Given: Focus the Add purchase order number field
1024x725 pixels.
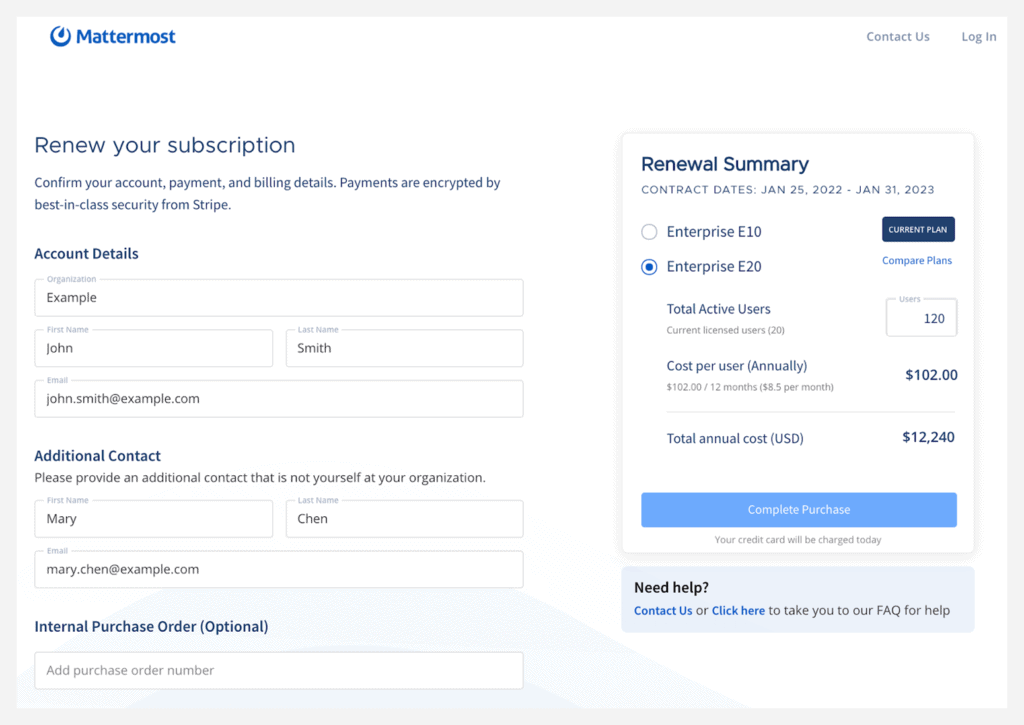Looking at the screenshot, I should (x=279, y=670).
